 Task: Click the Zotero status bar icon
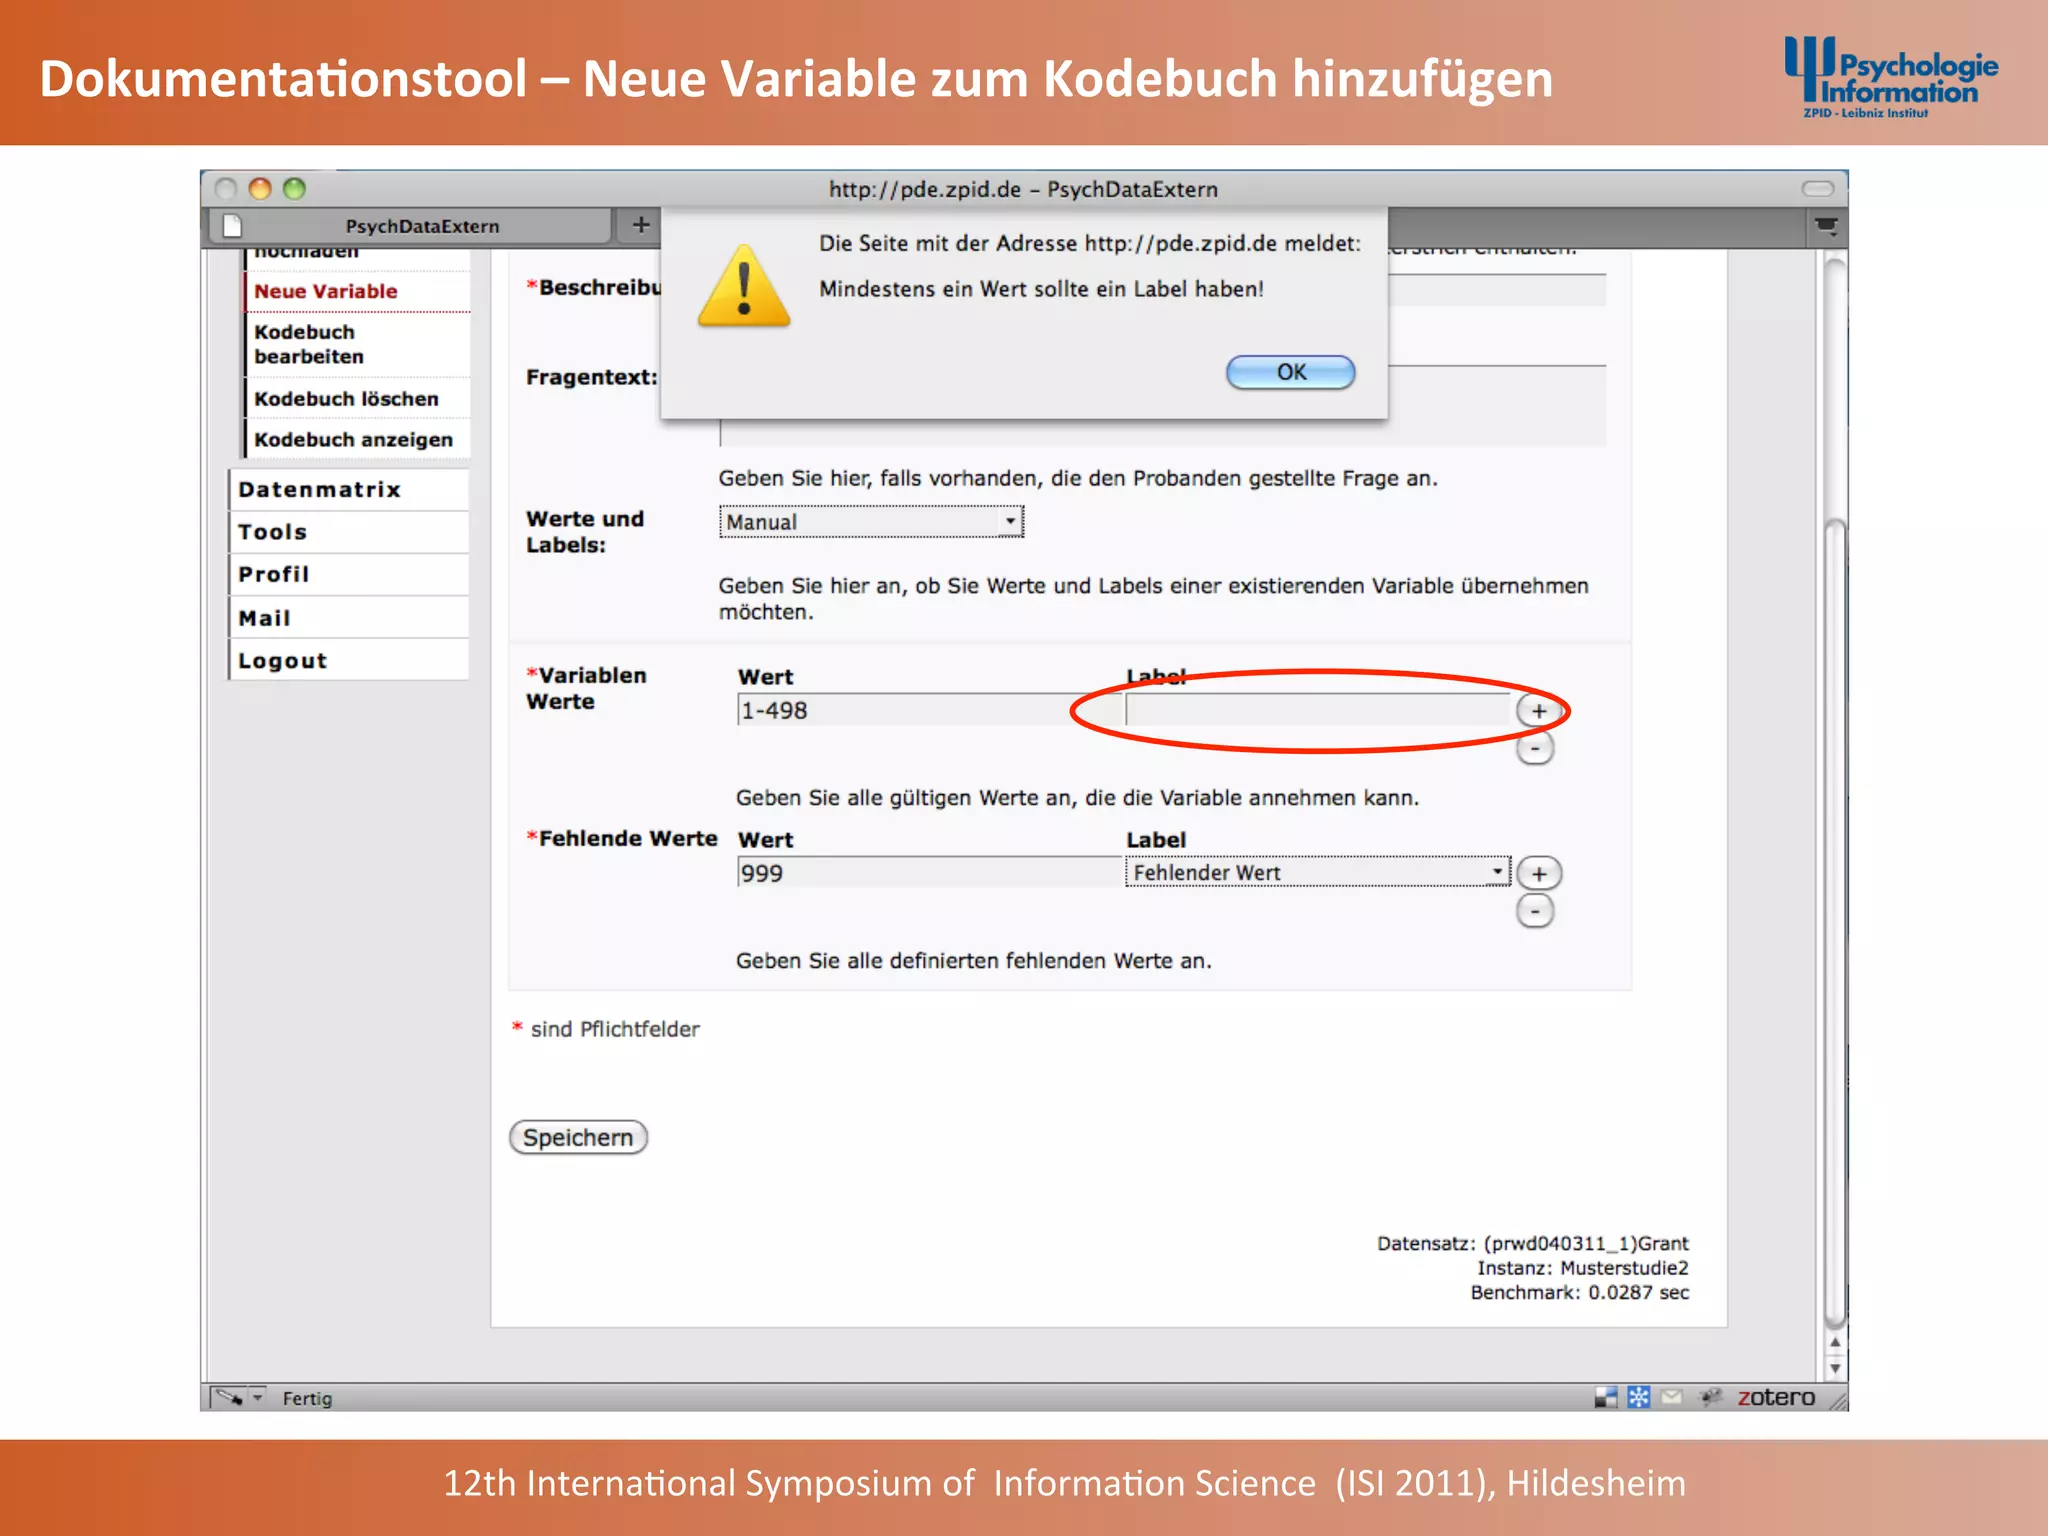tap(1775, 1397)
